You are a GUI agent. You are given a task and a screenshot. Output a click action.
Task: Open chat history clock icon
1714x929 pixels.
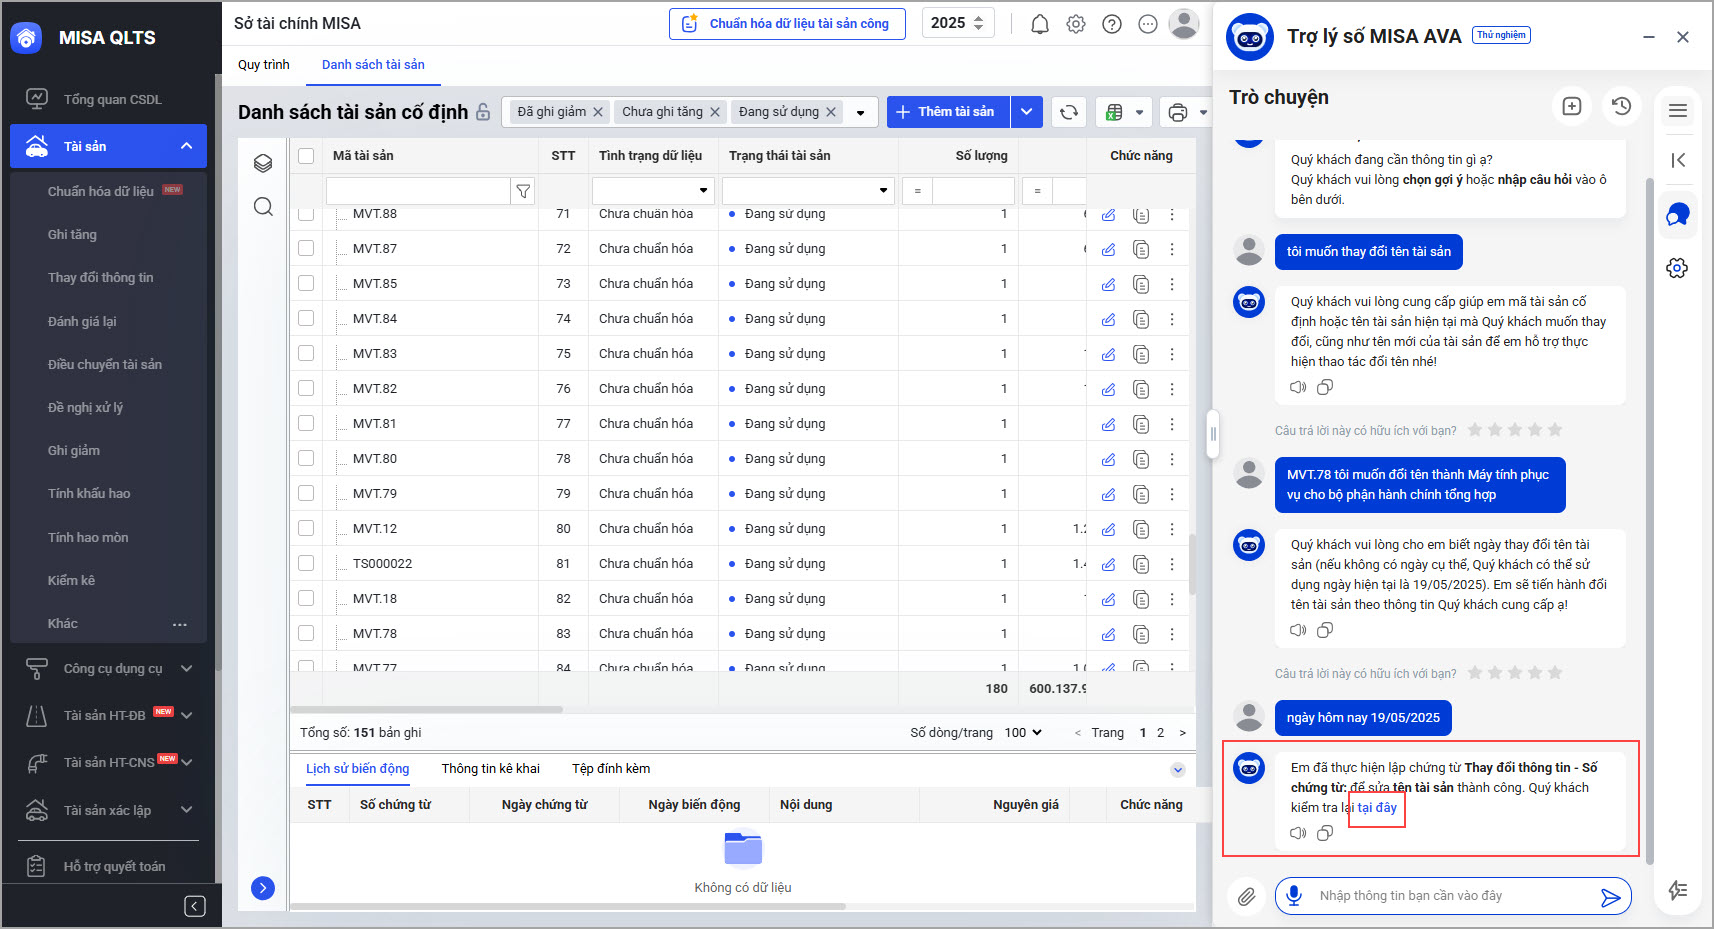point(1622,106)
